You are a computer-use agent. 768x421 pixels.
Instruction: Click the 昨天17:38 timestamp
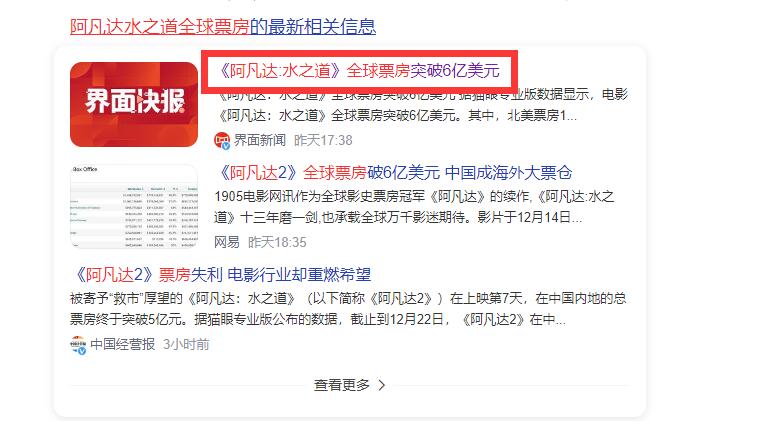pyautogui.click(x=323, y=140)
